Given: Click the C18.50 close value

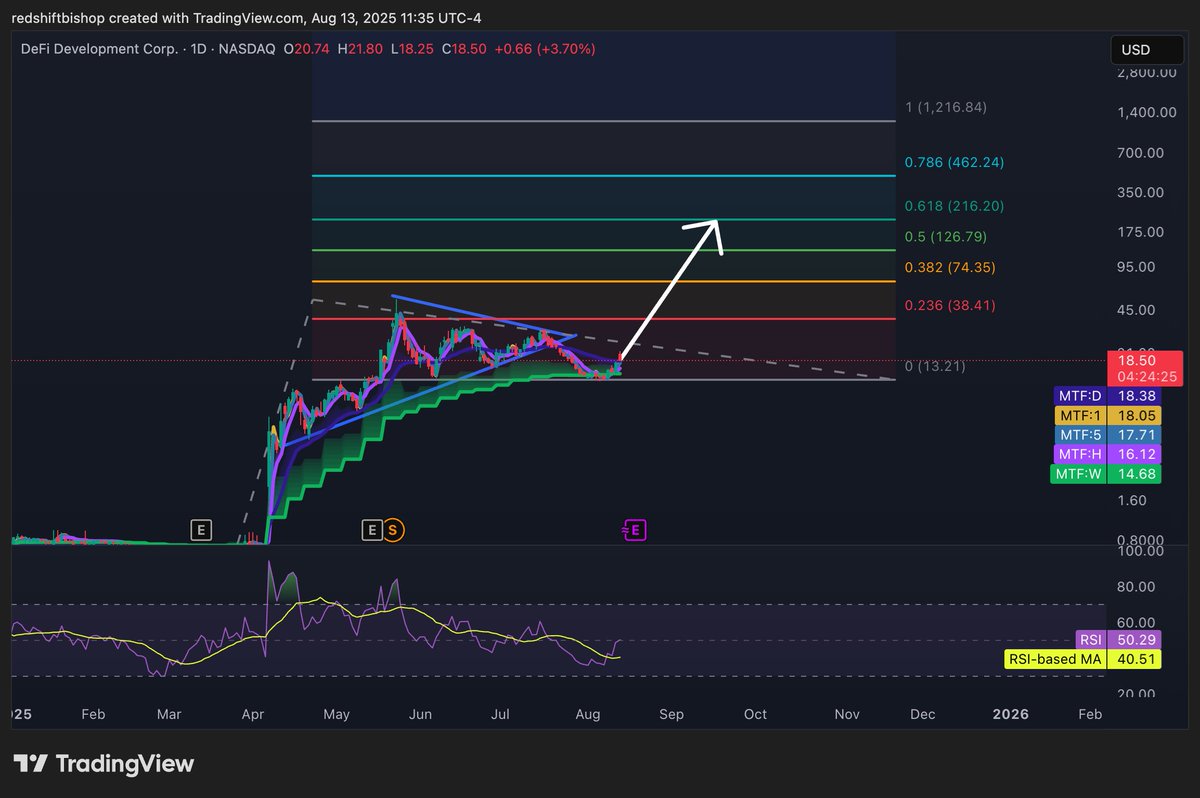Looking at the screenshot, I should 464,48.
